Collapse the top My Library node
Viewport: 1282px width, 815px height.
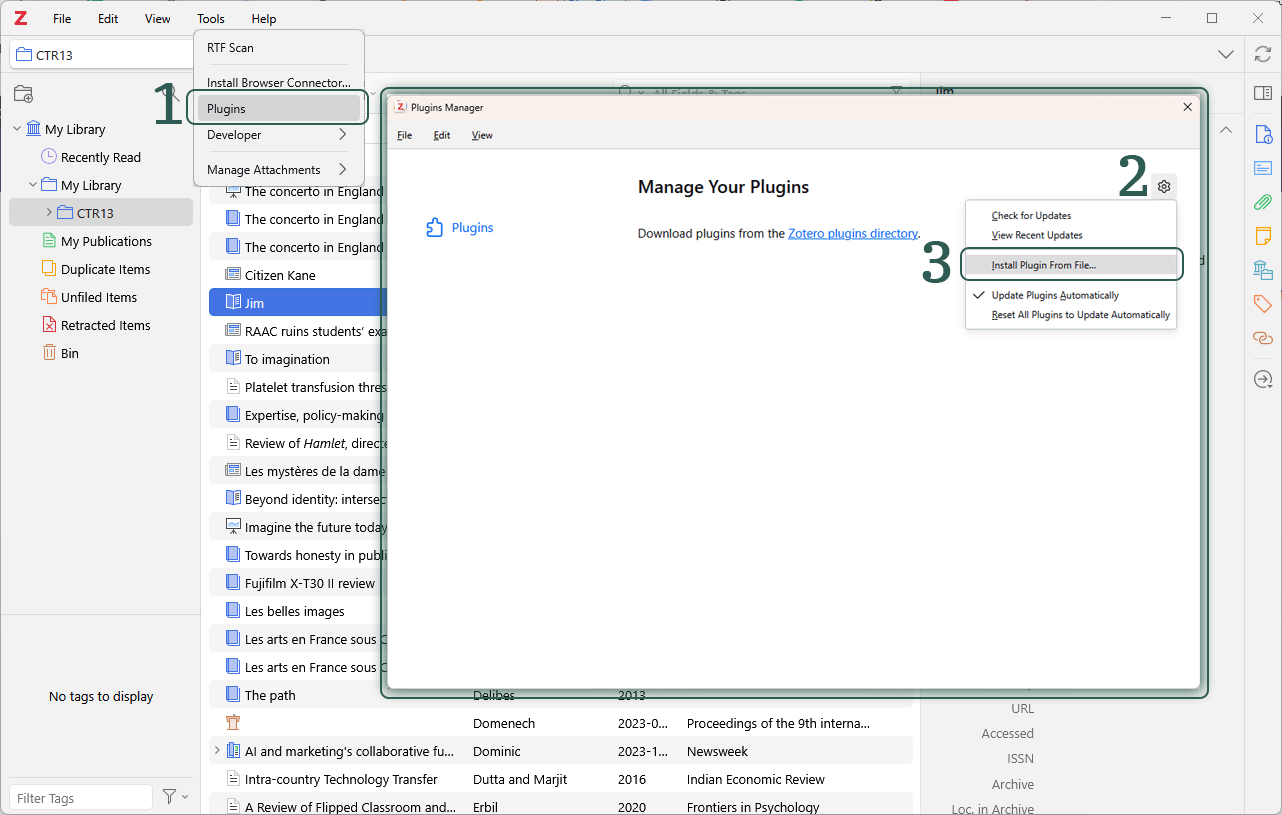coord(17,129)
